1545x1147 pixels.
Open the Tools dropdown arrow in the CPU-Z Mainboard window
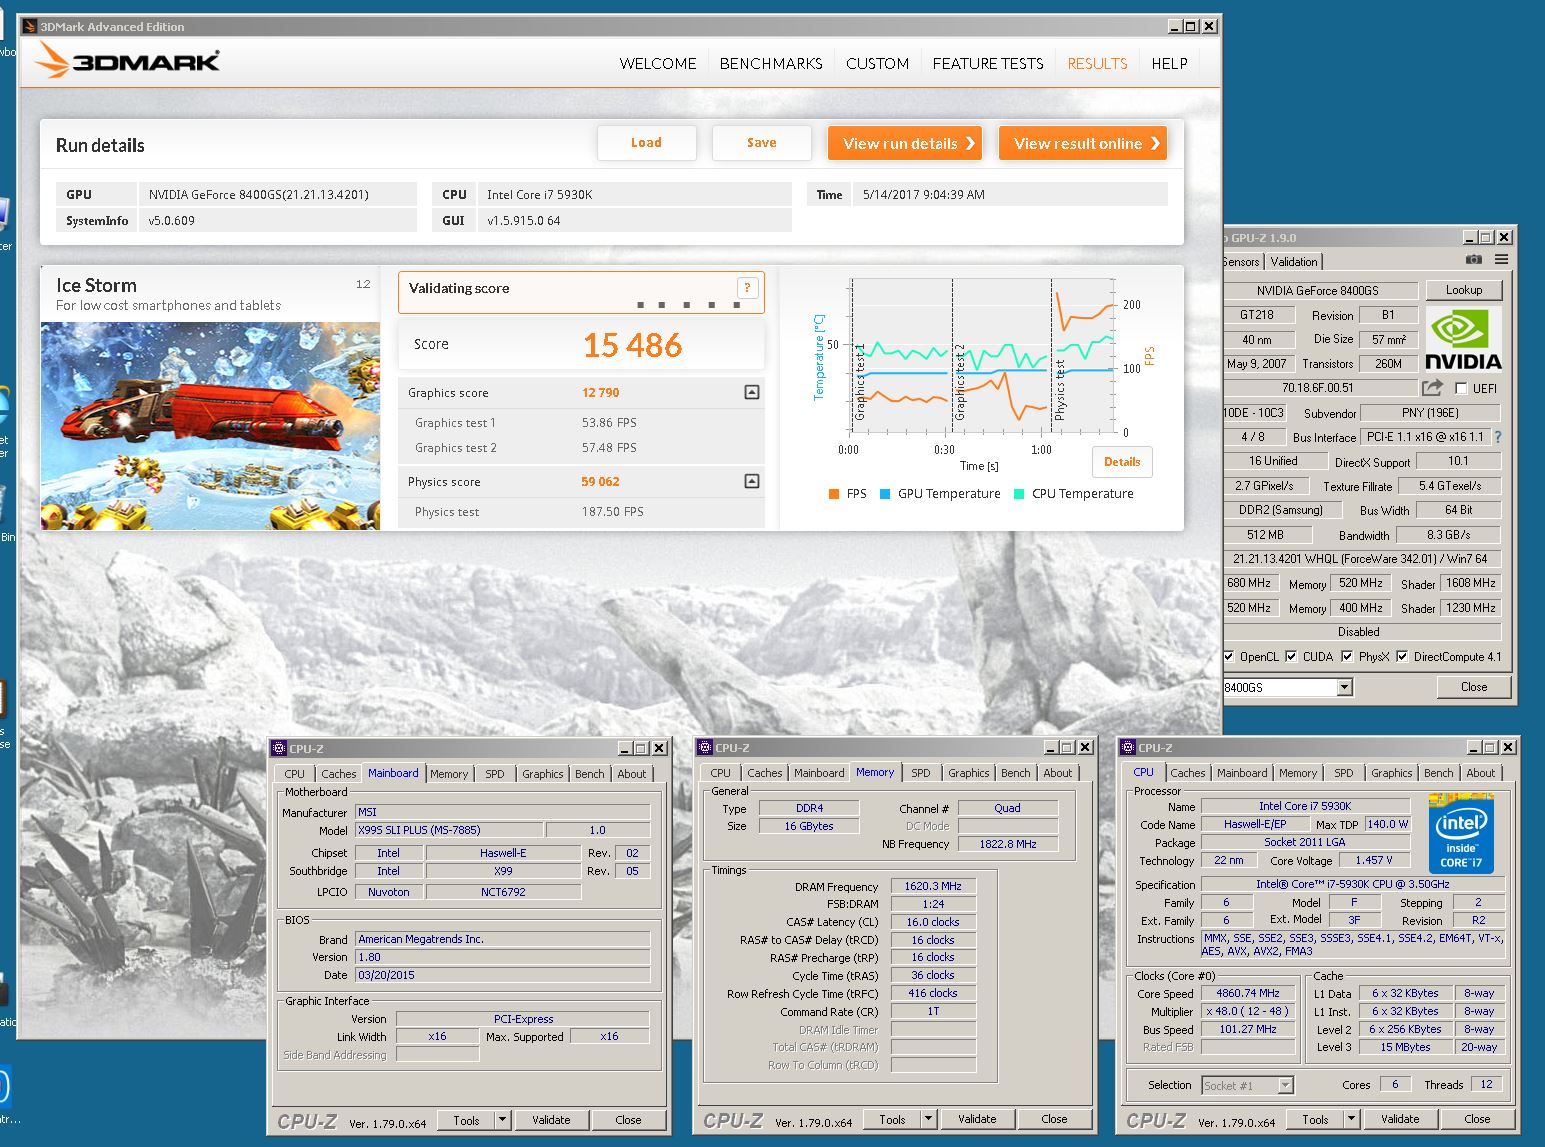(503, 1120)
